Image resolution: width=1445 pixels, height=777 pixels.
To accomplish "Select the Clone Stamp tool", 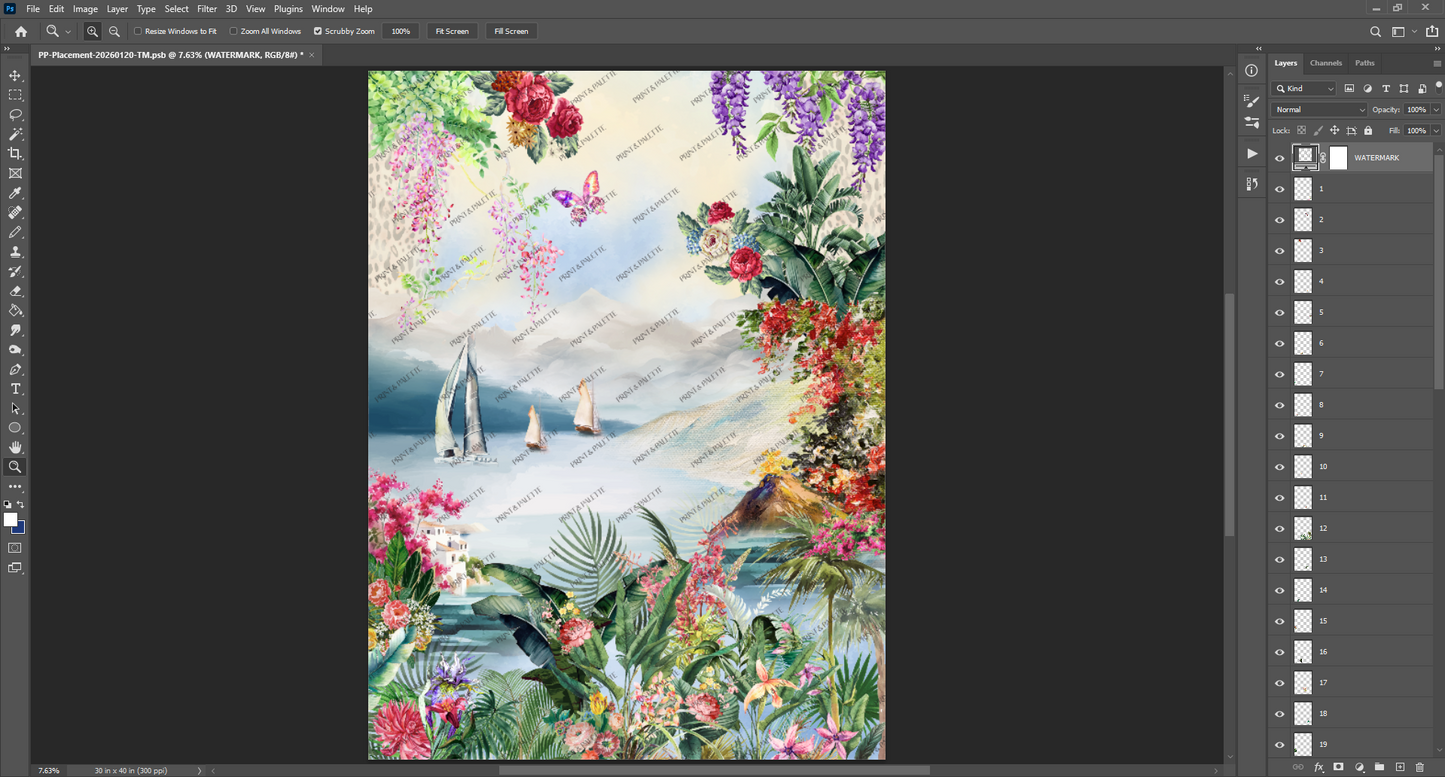I will 15,252.
